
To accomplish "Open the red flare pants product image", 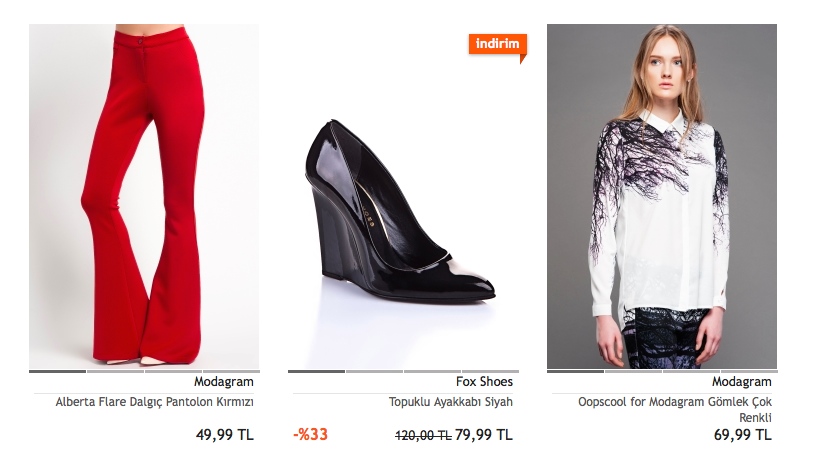I will (144, 196).
